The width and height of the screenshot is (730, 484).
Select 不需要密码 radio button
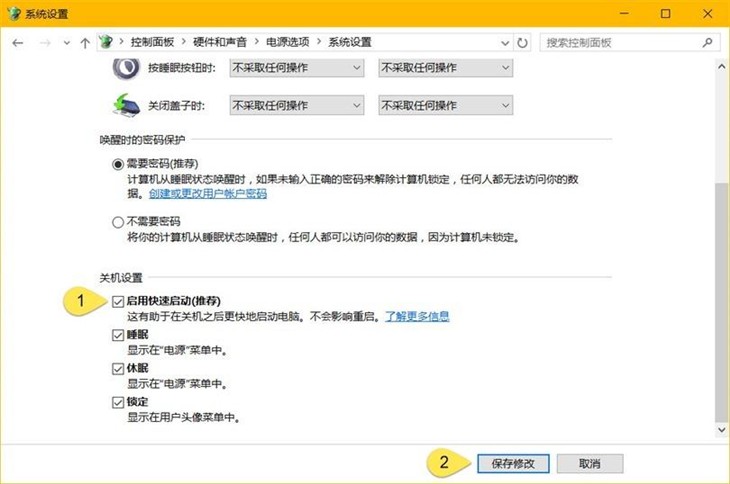[x=118, y=222]
